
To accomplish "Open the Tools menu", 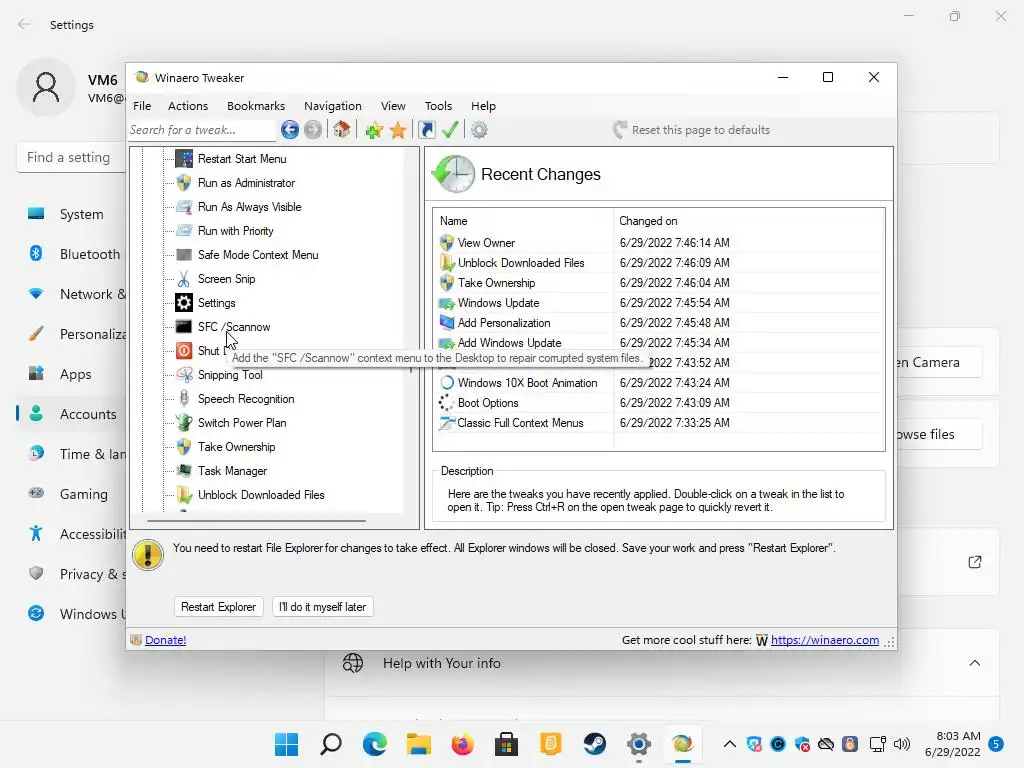I will (x=438, y=106).
